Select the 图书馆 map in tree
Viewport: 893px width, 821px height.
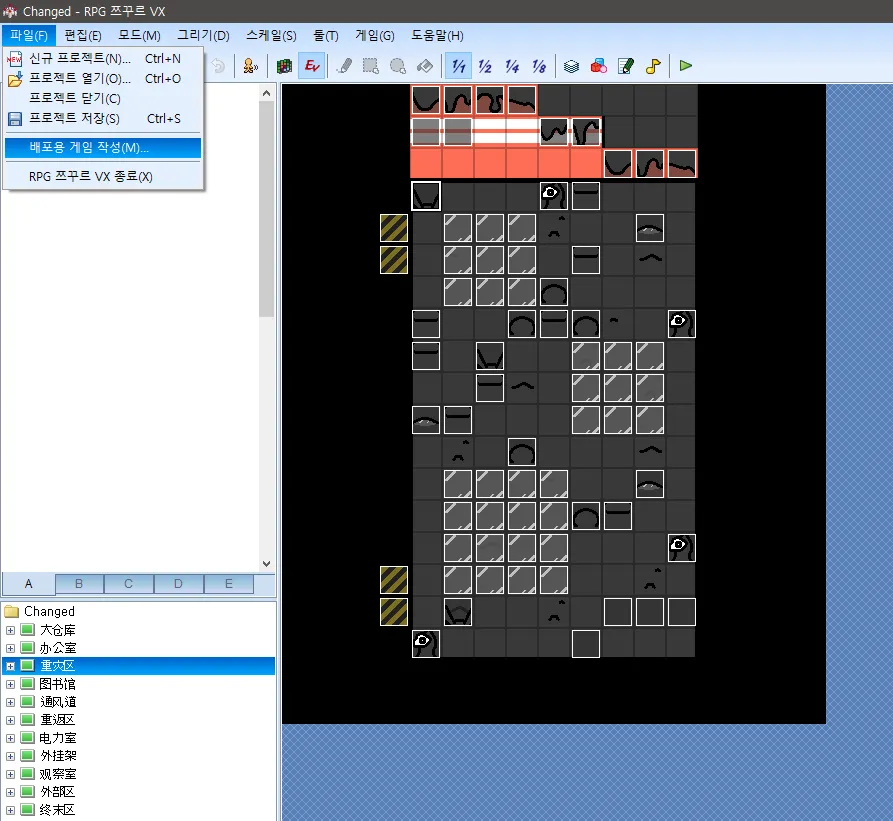pos(58,684)
